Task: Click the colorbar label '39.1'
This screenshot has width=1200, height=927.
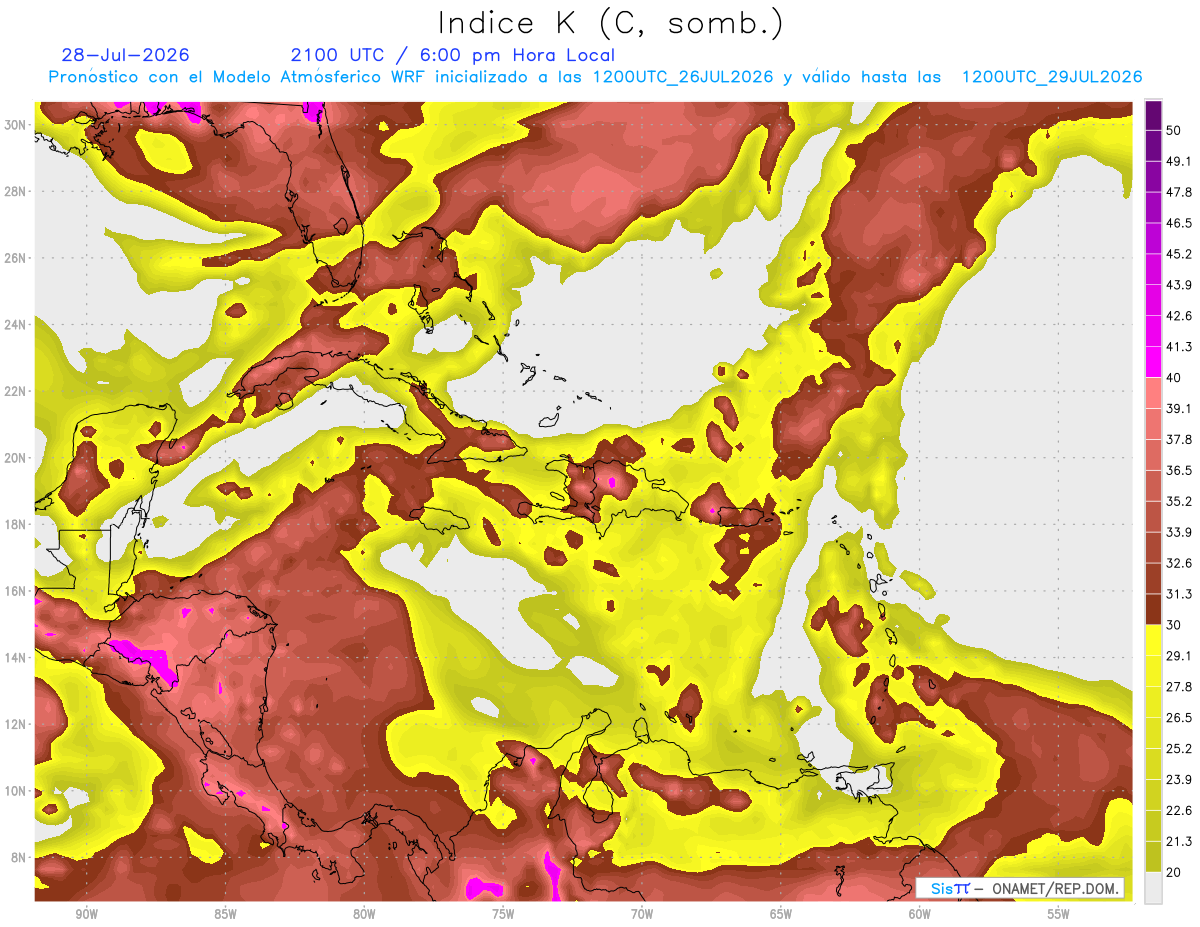Action: click(x=1179, y=408)
